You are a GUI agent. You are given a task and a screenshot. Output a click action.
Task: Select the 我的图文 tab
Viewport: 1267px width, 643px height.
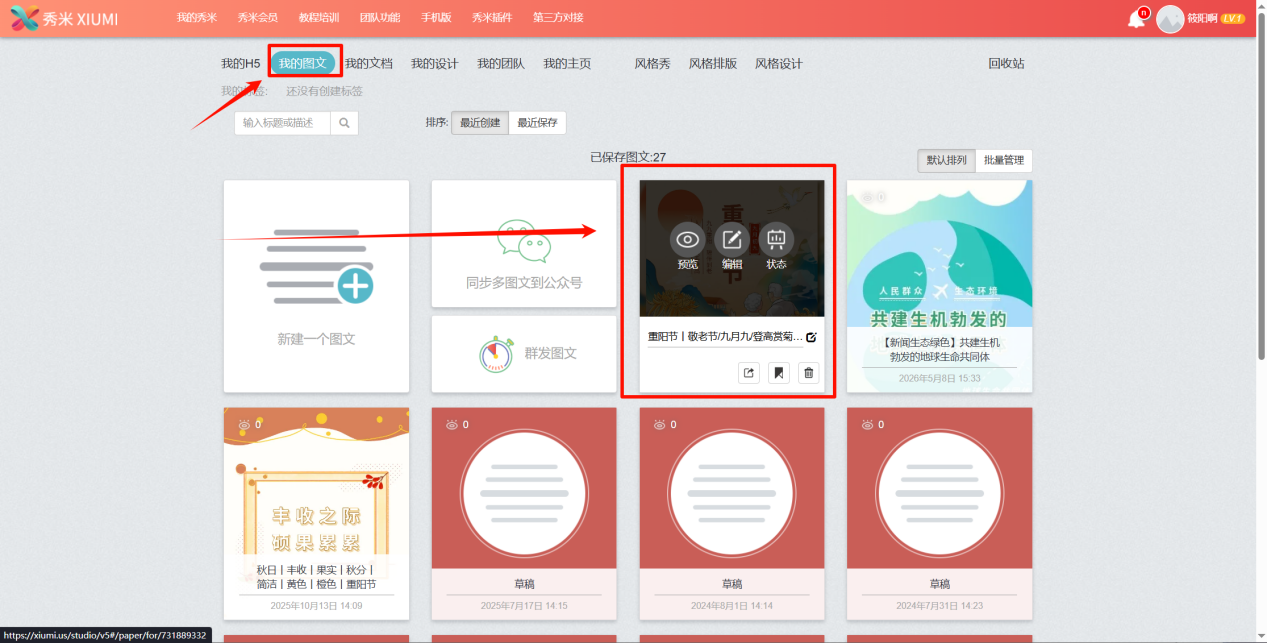pyautogui.click(x=303, y=64)
